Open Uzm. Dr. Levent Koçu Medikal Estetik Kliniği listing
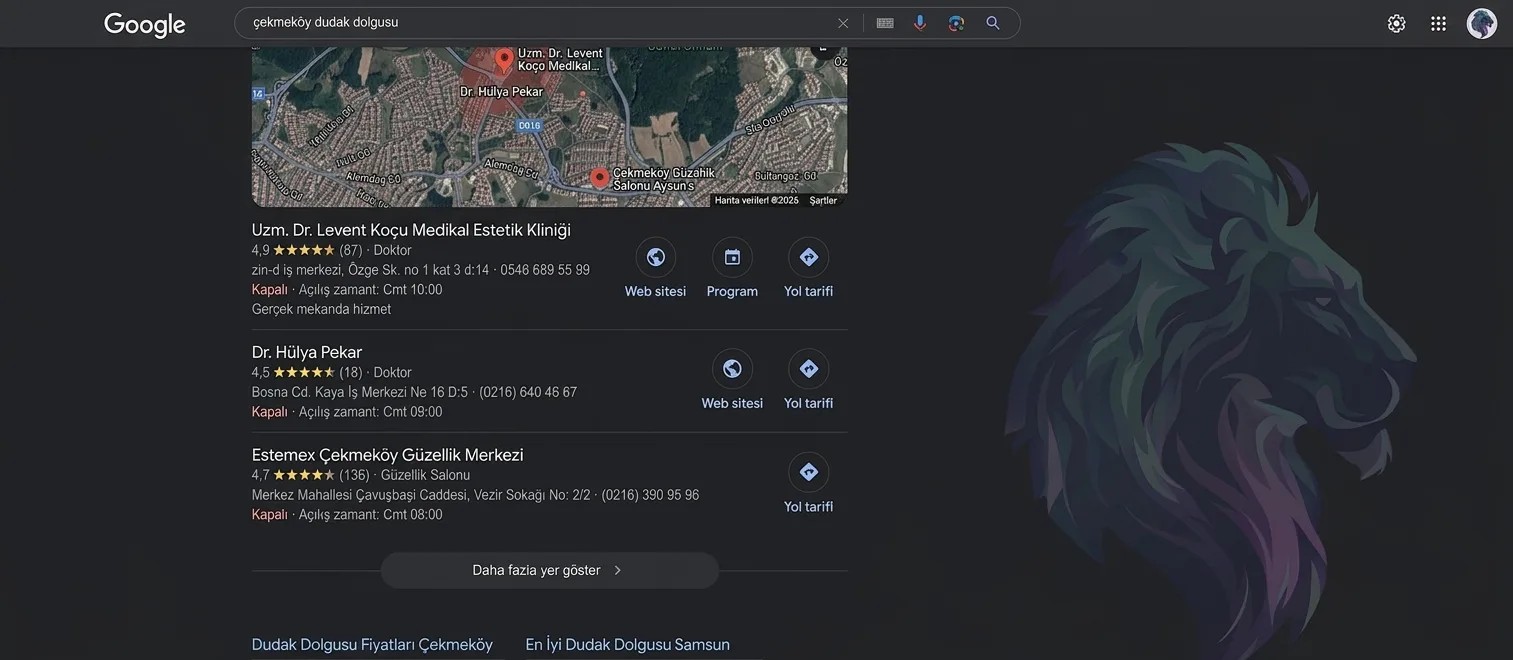Image resolution: width=1513 pixels, height=660 pixels. tap(411, 230)
